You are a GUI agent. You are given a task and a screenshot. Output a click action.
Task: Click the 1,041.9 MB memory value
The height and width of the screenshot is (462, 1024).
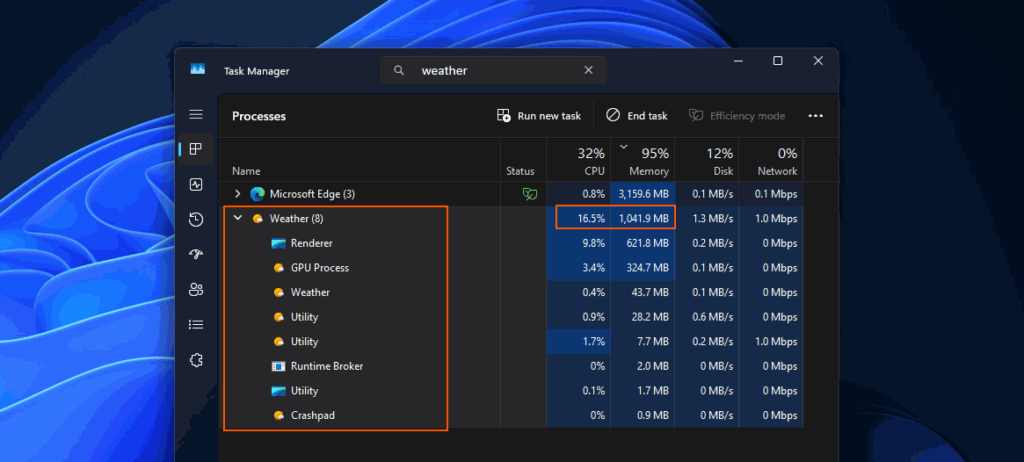[643, 219]
